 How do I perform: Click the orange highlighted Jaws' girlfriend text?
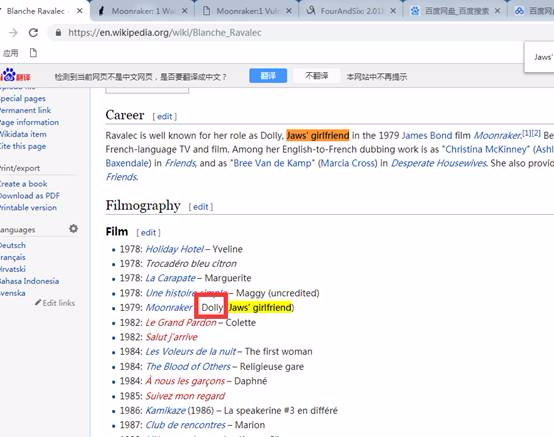318,135
